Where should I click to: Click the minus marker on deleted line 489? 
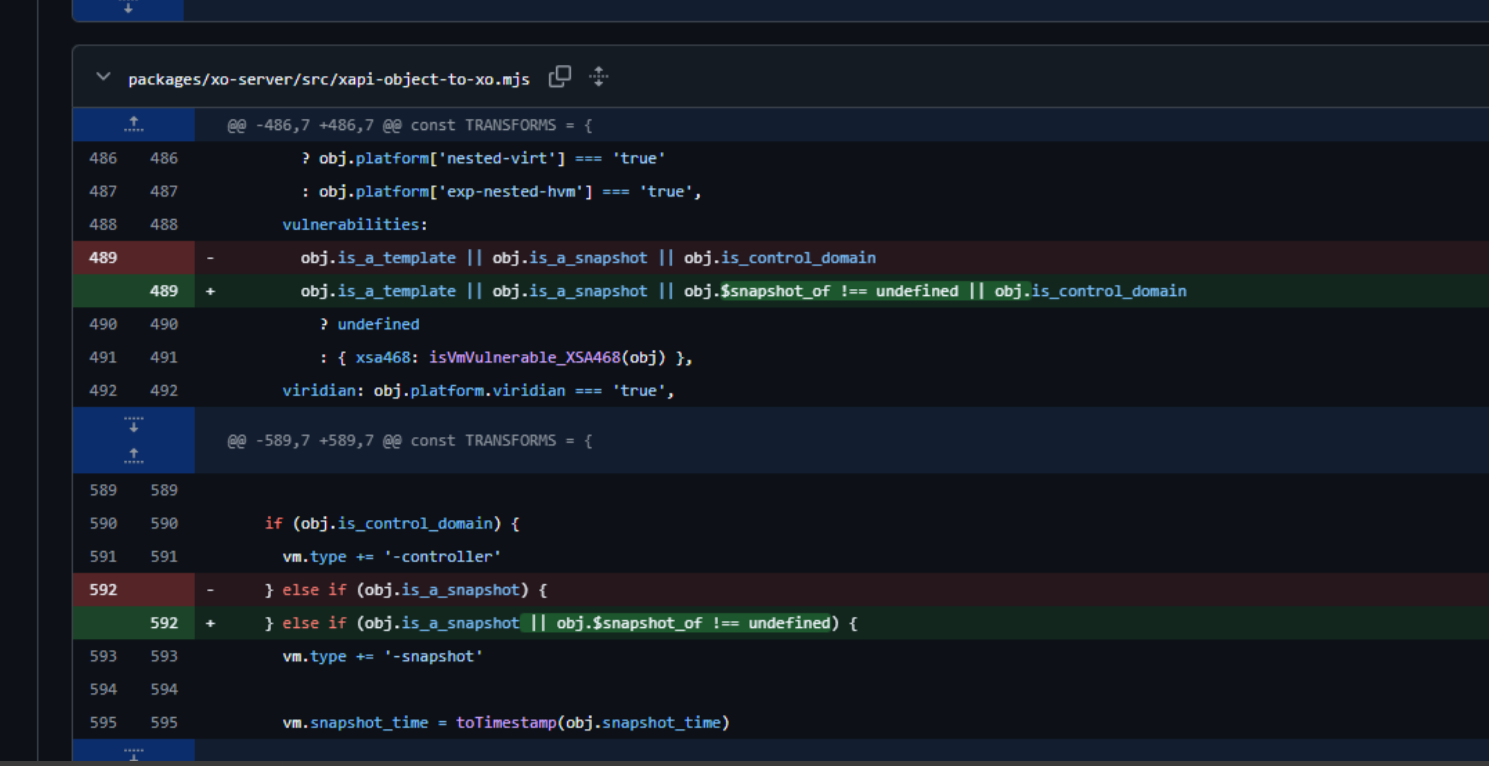[210, 258]
